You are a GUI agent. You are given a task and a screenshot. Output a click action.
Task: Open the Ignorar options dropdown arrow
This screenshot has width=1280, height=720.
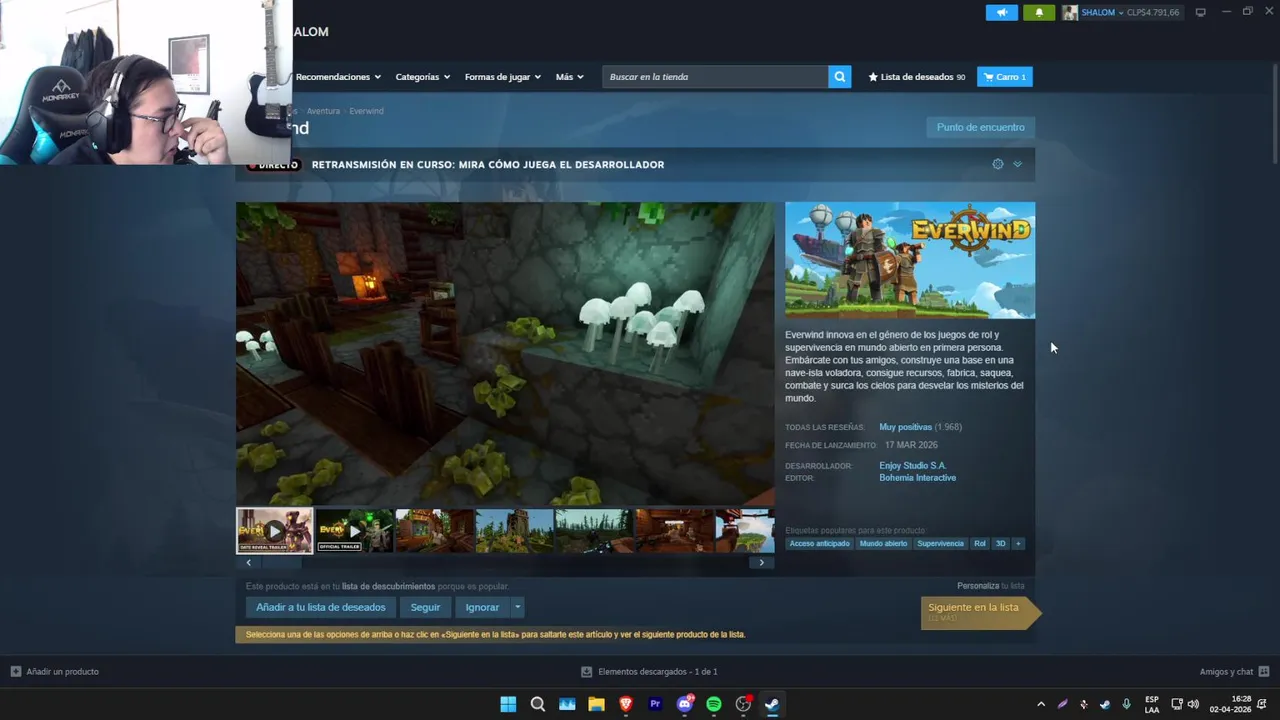tap(517, 607)
